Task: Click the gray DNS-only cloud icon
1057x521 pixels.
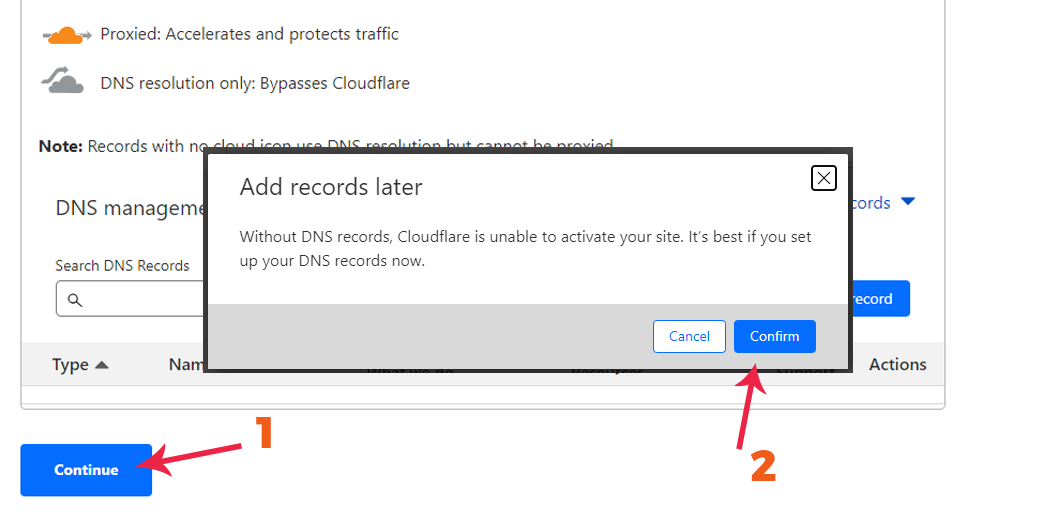Action: pyautogui.click(x=63, y=82)
